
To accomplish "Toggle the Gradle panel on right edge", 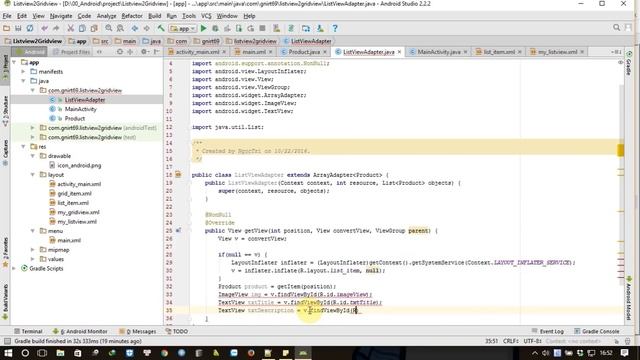I will [x=629, y=63].
